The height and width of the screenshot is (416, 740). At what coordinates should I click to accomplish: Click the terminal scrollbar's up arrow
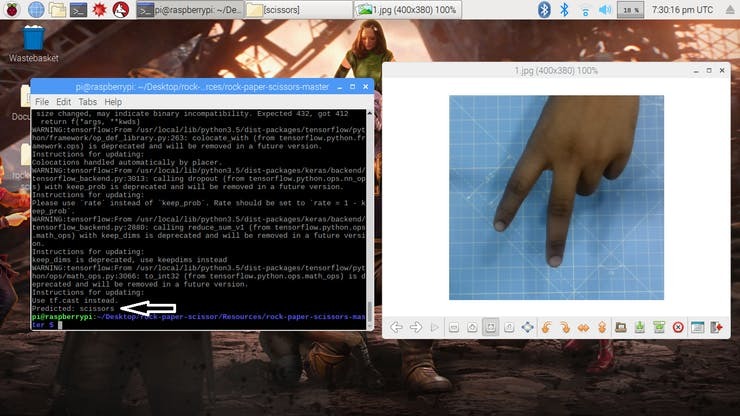[x=370, y=113]
